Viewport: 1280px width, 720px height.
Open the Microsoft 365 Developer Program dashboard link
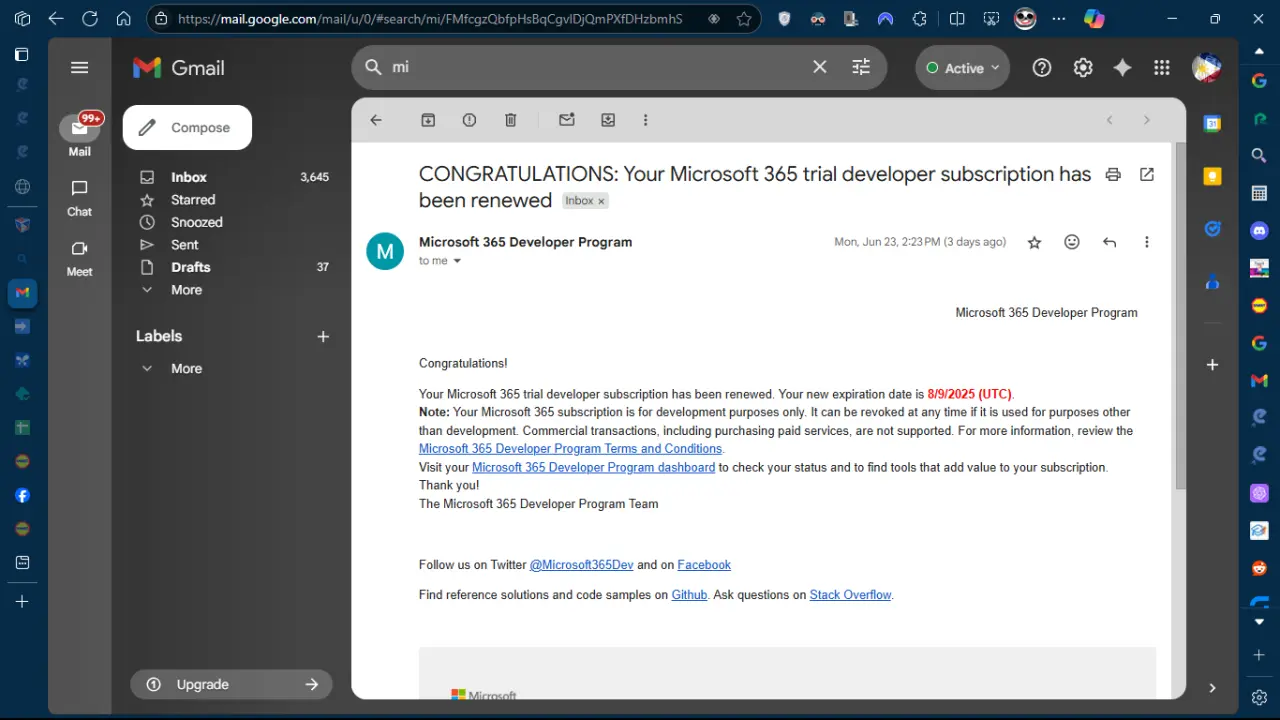pos(593,467)
